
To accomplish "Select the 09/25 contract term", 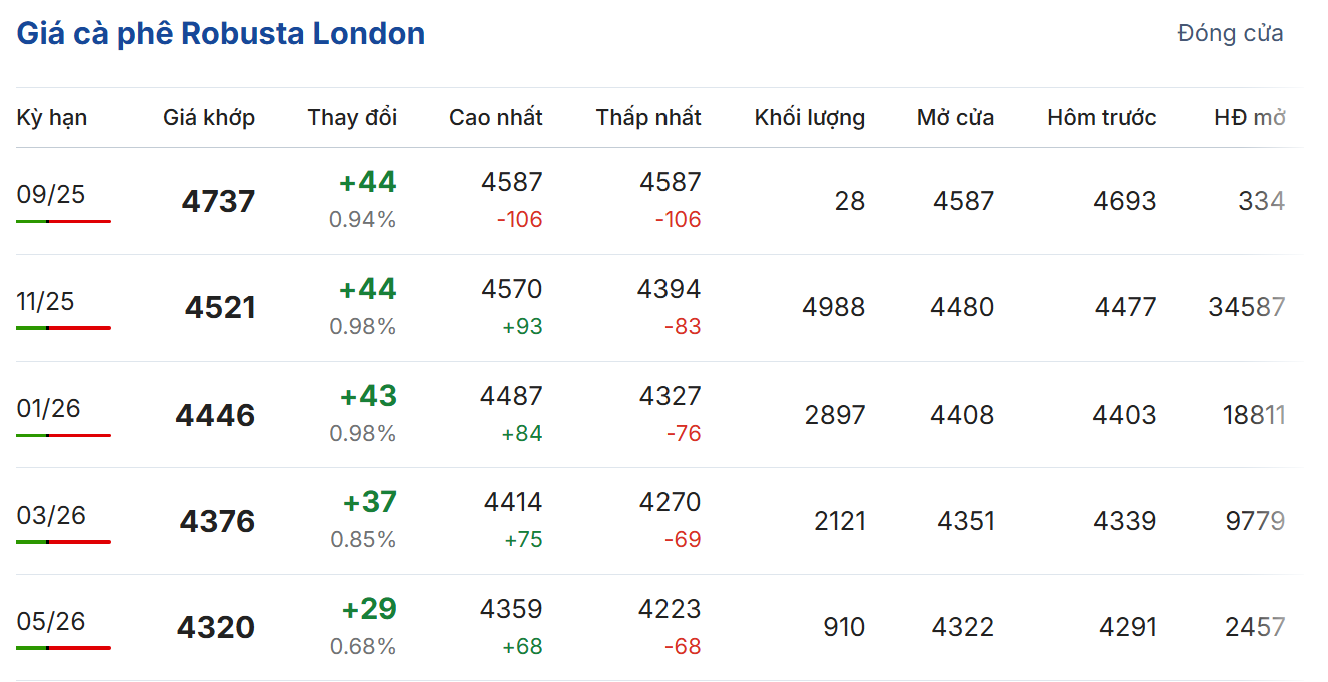I will click(51, 194).
